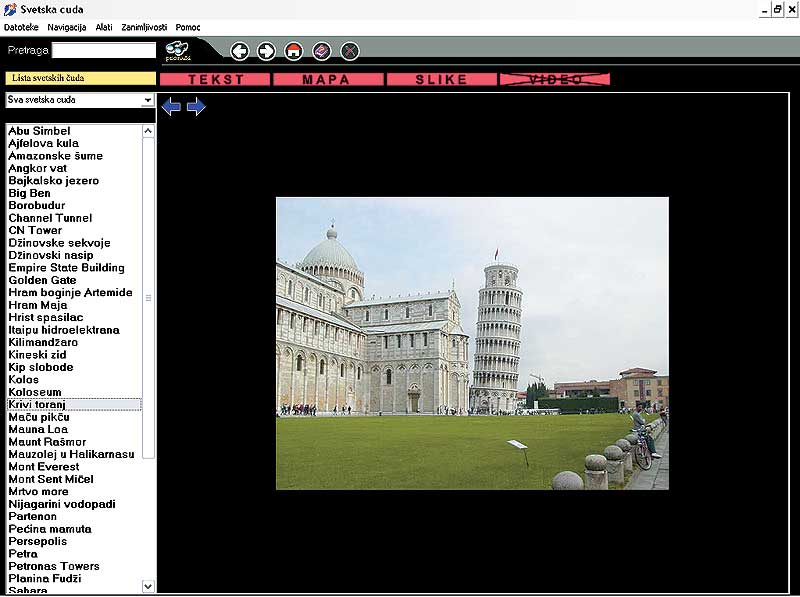Click the Lista svetskih čuda button
The width and height of the screenshot is (800, 597).
click(x=81, y=78)
